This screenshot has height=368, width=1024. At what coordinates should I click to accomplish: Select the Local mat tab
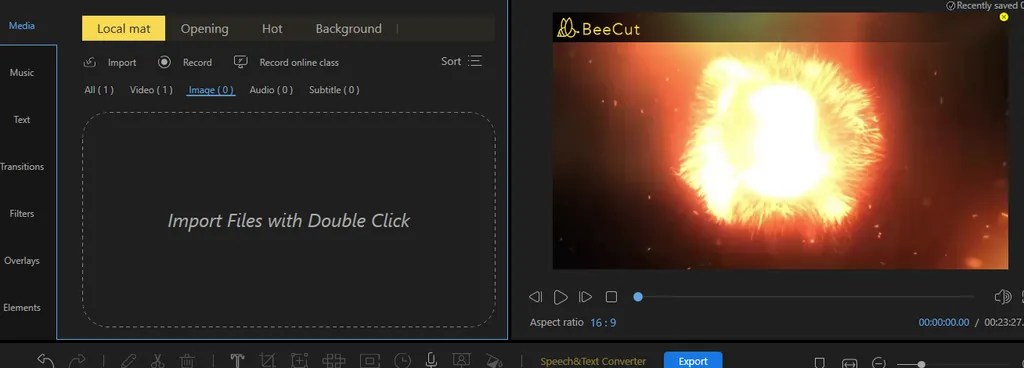[123, 29]
